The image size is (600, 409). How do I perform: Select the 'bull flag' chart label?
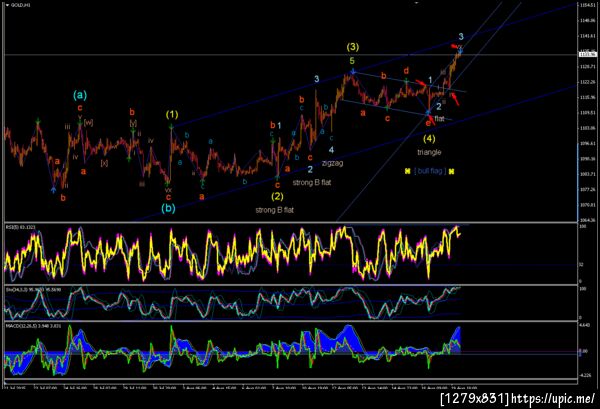click(430, 171)
